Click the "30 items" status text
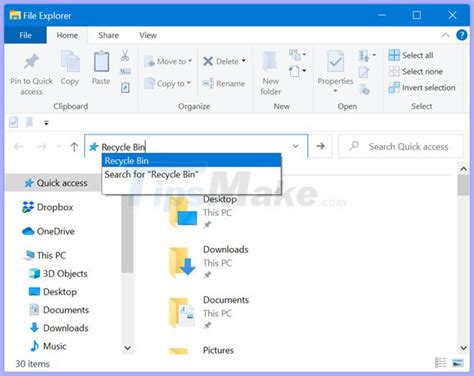This screenshot has height=376, width=474. pos(32,364)
